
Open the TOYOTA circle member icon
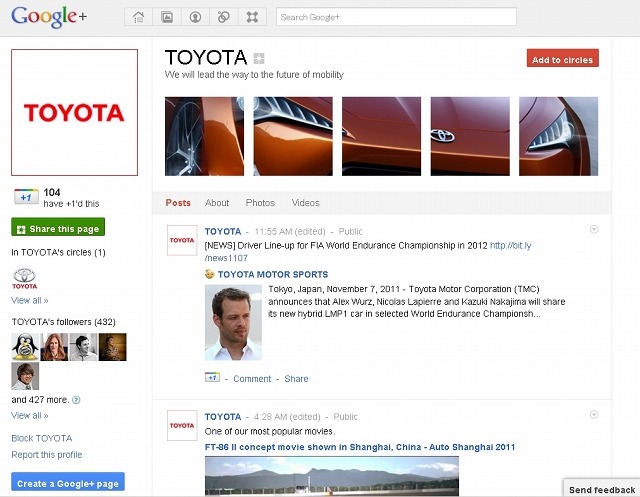(x=24, y=279)
